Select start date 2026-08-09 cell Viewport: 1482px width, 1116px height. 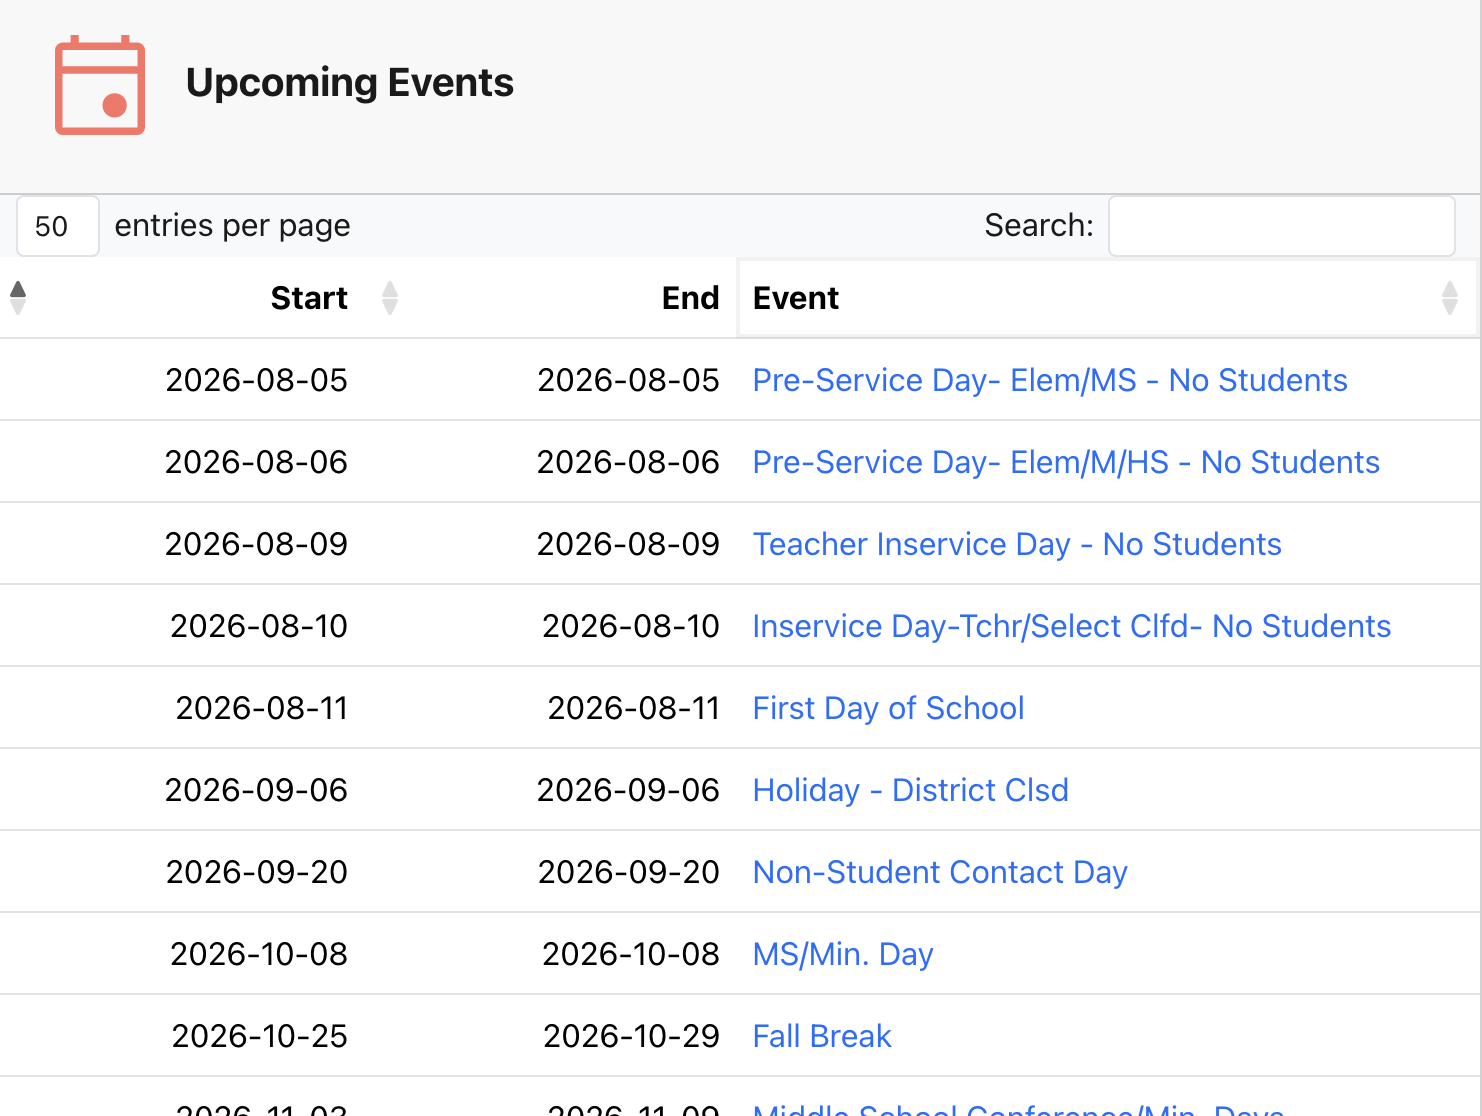pyautogui.click(x=256, y=544)
